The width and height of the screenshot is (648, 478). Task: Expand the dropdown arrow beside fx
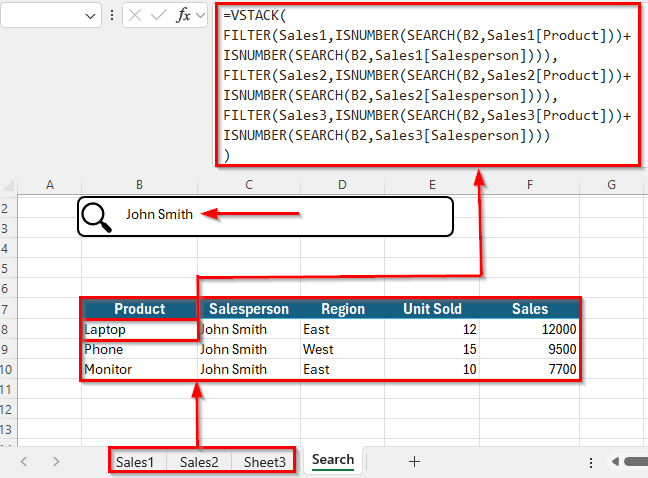click(x=200, y=16)
